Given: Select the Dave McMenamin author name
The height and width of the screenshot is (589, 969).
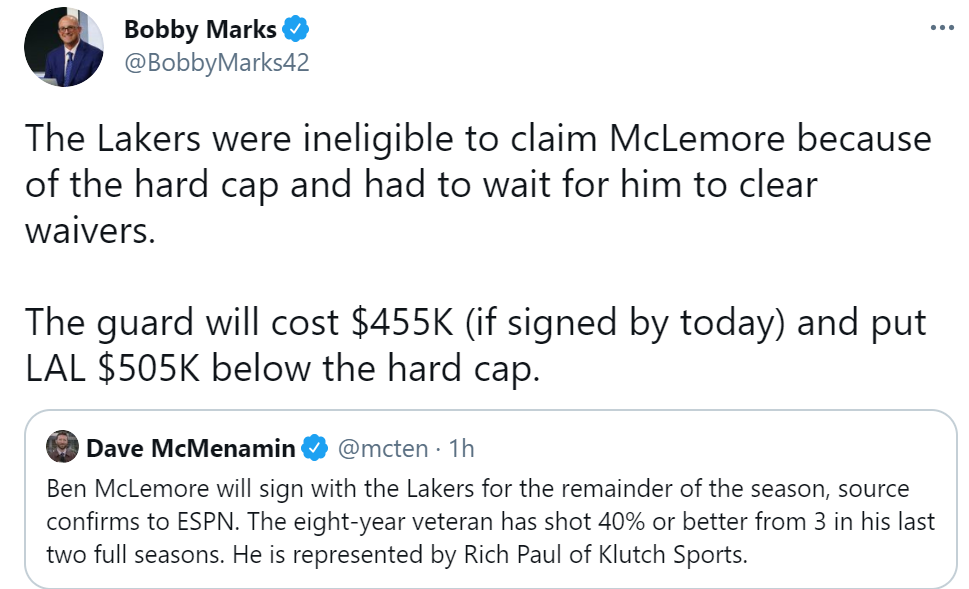Looking at the screenshot, I should pos(190,448).
